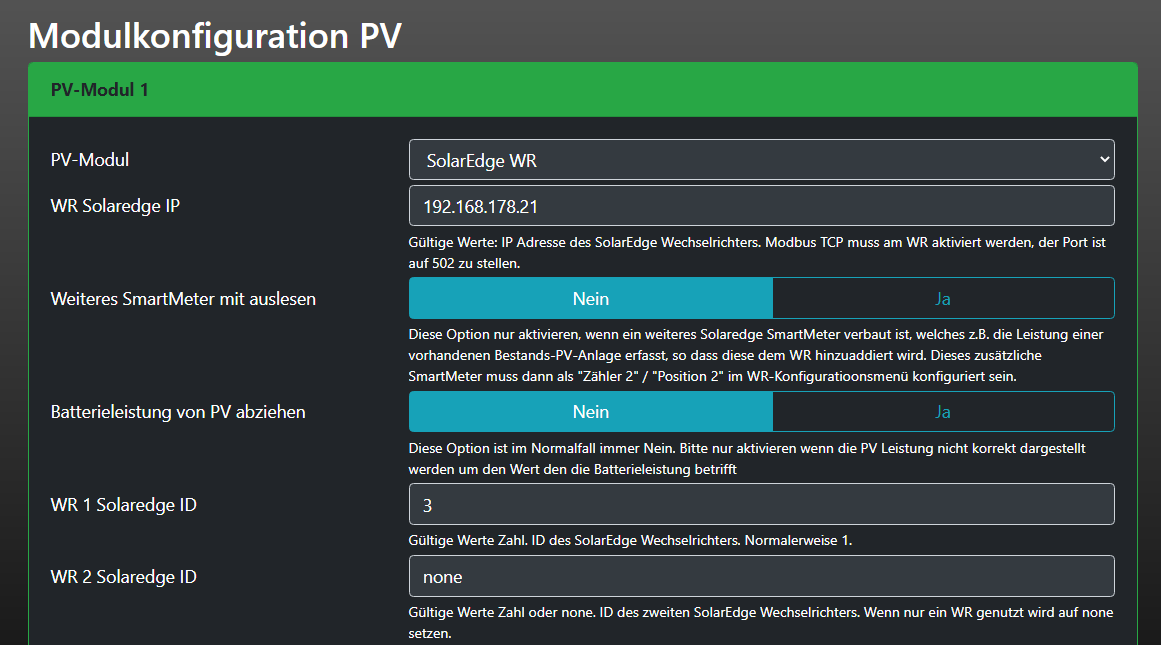Click the WR Solaredge IP label
This screenshot has height=645, width=1161.
click(115, 206)
